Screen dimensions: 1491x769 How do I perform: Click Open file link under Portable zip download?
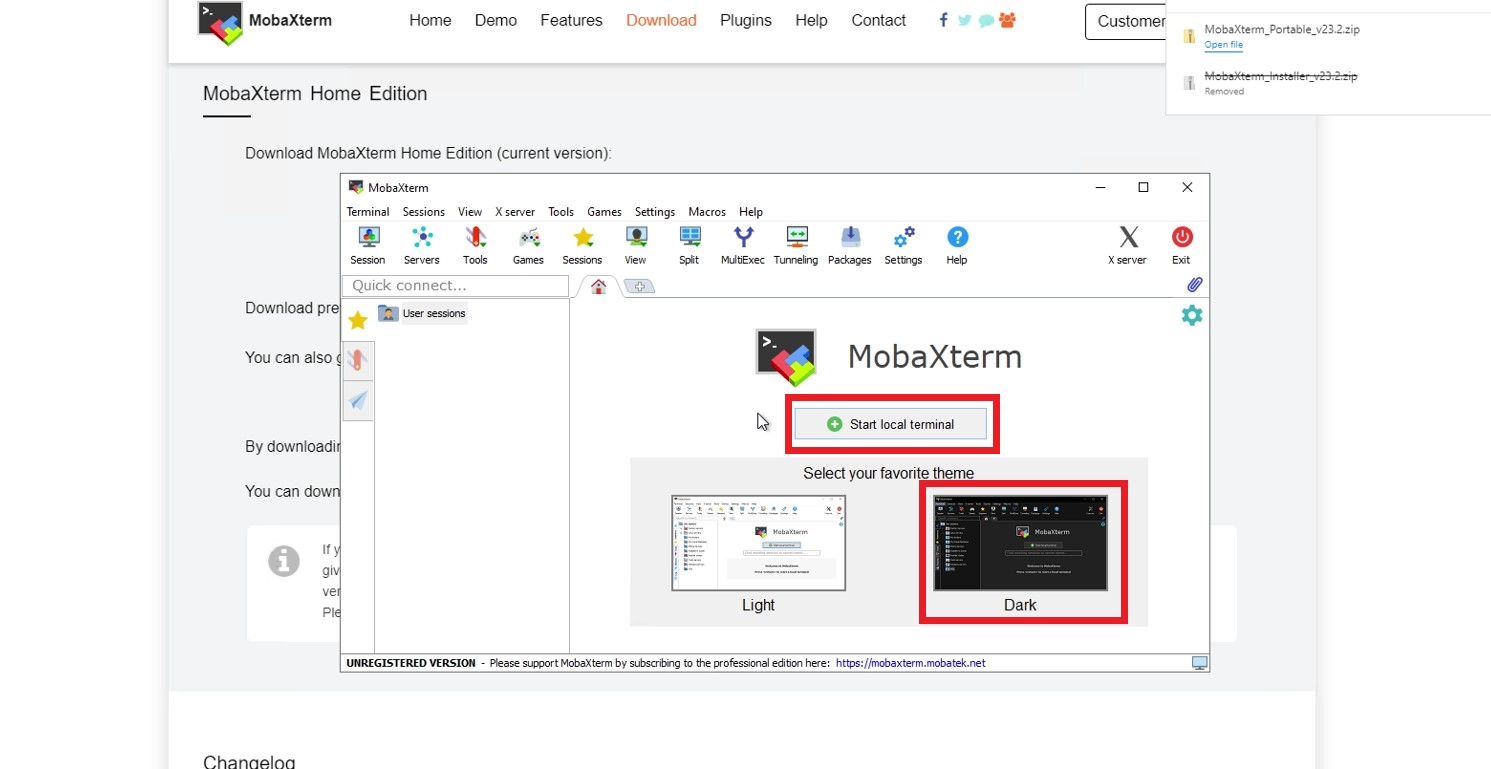1224,45
